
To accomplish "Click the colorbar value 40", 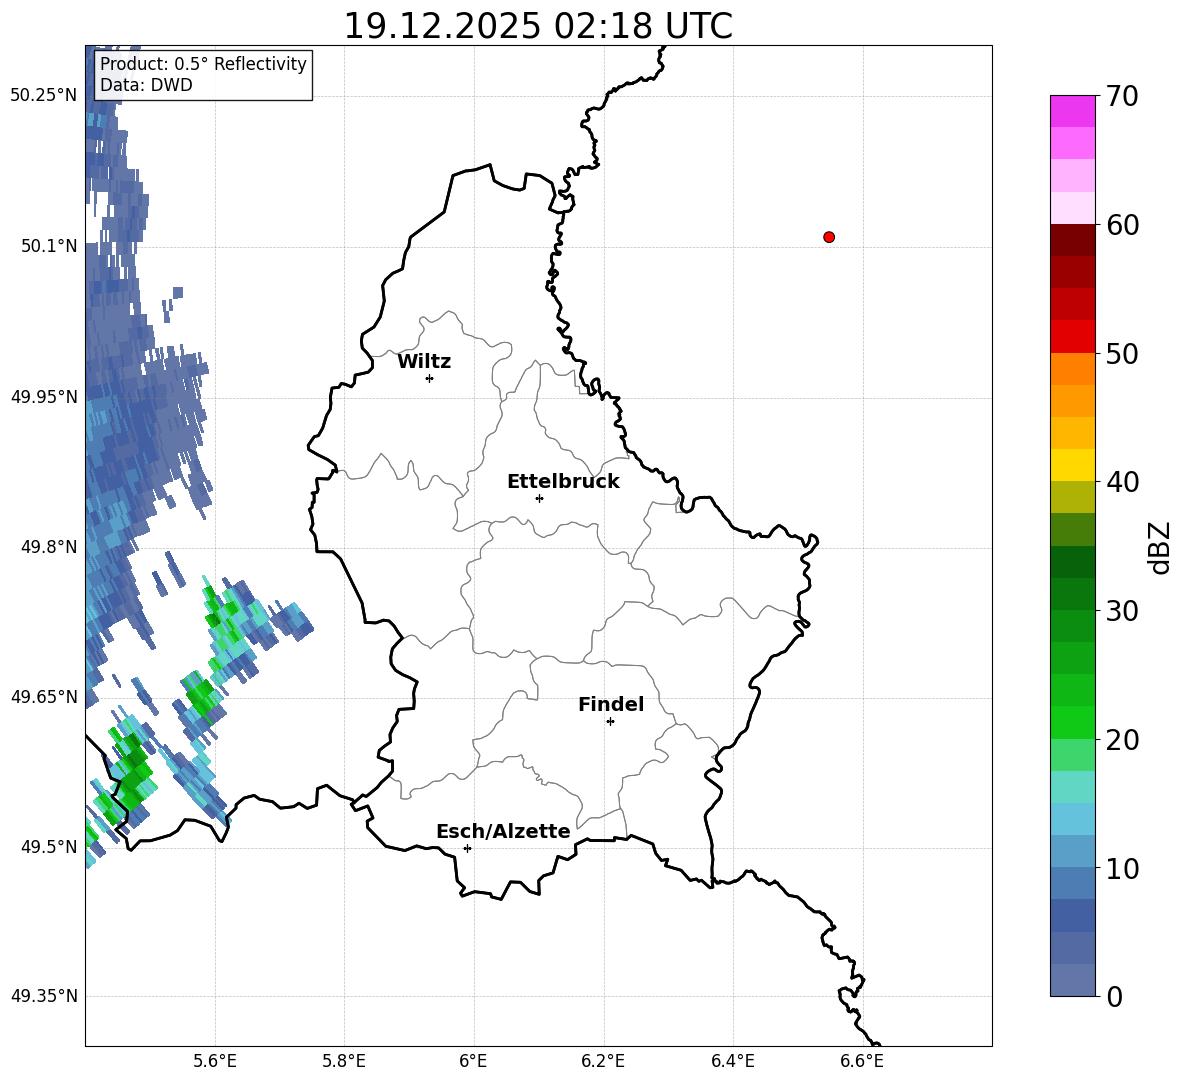I will pos(1122,482).
